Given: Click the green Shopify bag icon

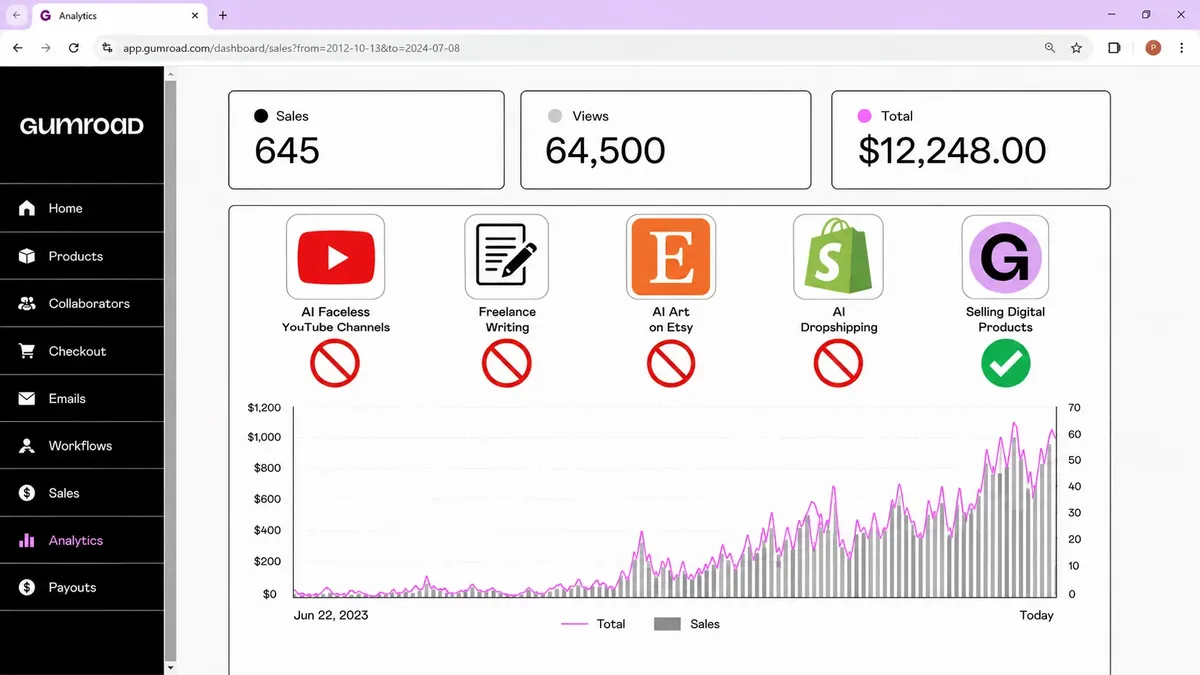Looking at the screenshot, I should (x=838, y=257).
